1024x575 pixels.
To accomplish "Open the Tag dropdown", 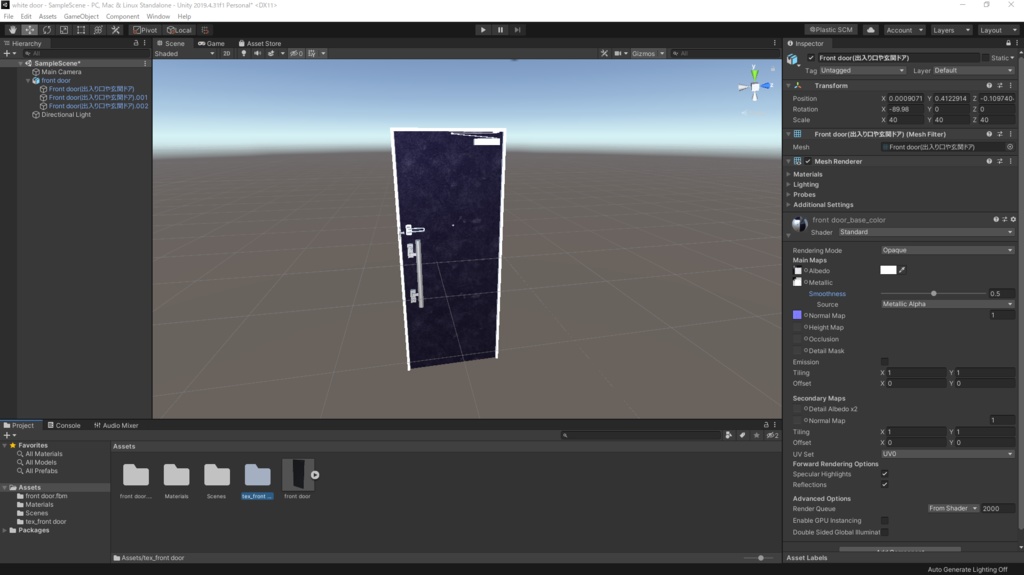I will coord(862,71).
